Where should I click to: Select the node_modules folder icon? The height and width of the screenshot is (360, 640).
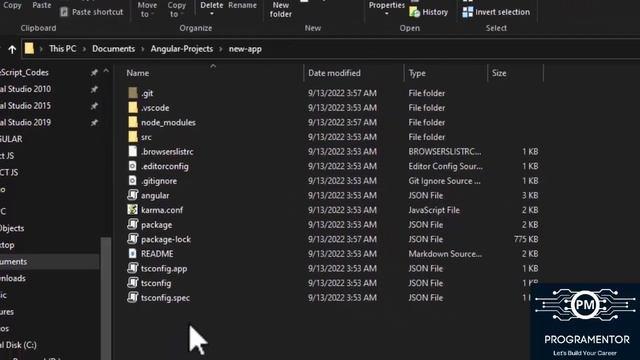pyautogui.click(x=133, y=122)
